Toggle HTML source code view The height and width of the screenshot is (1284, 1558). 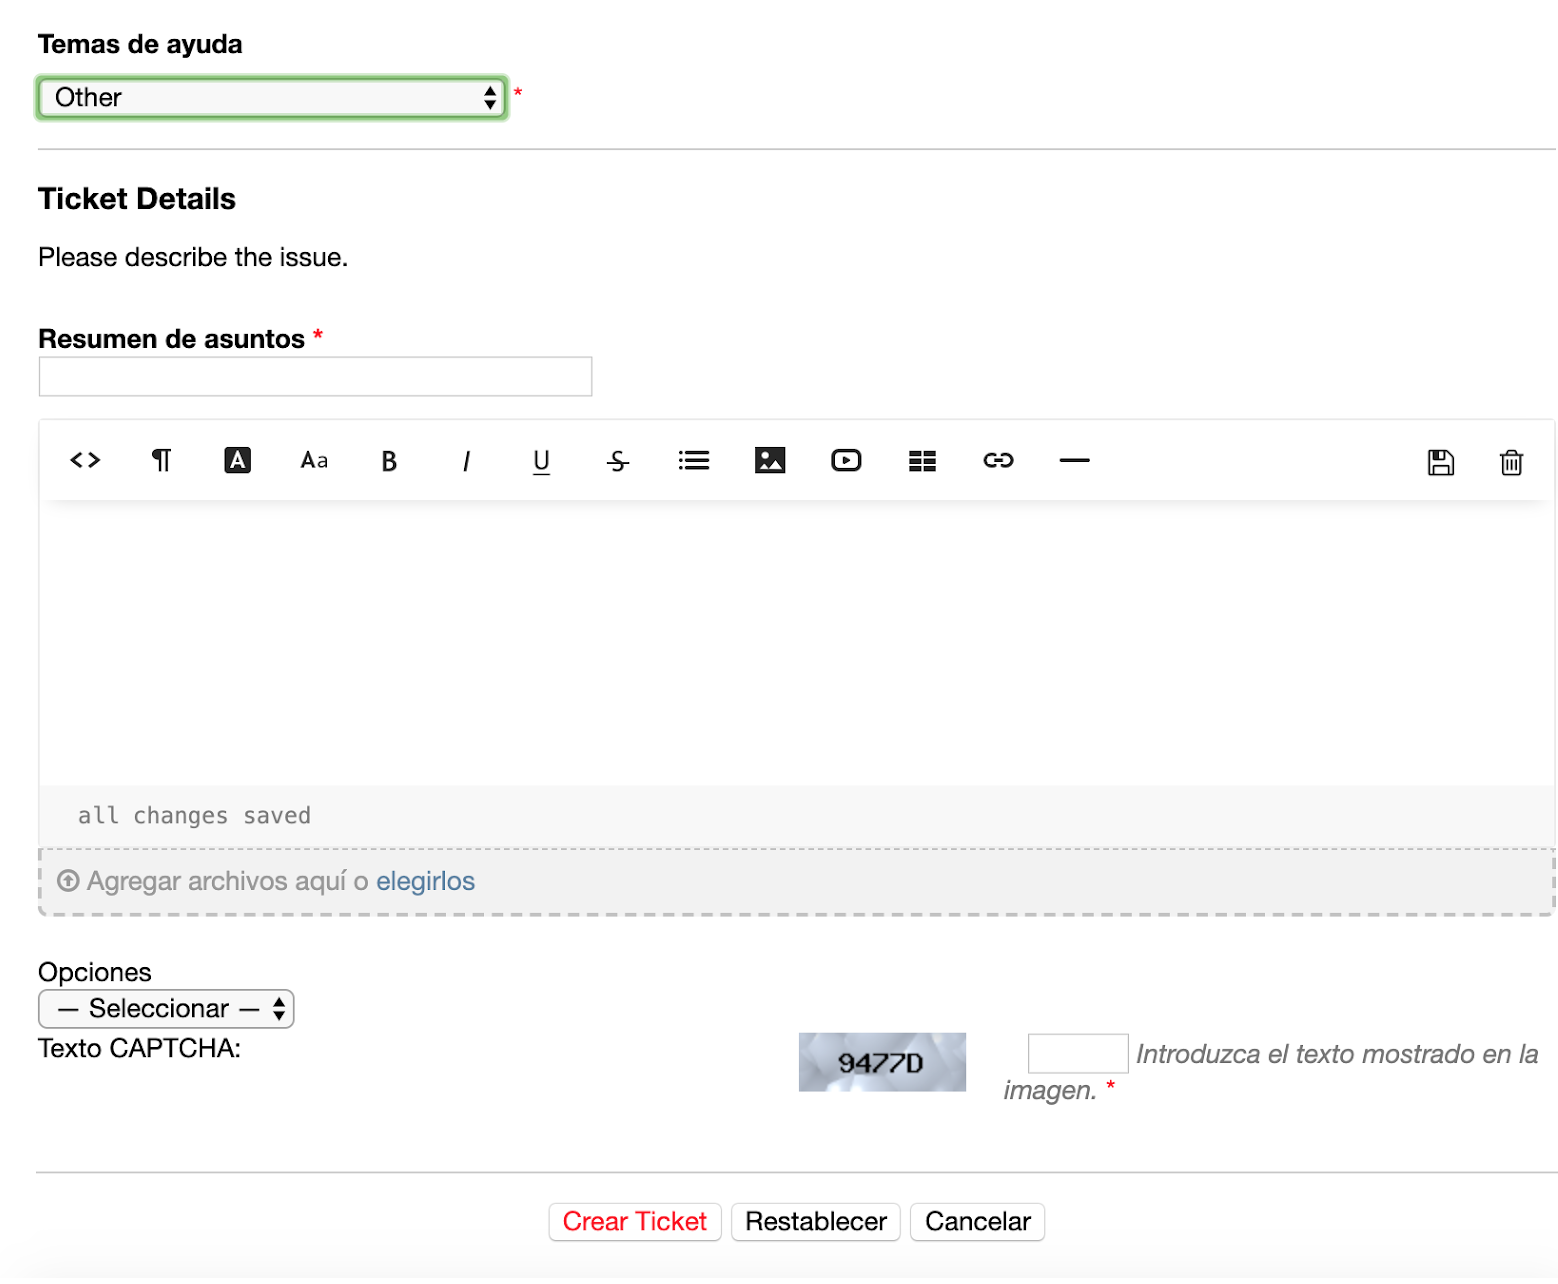[84, 460]
